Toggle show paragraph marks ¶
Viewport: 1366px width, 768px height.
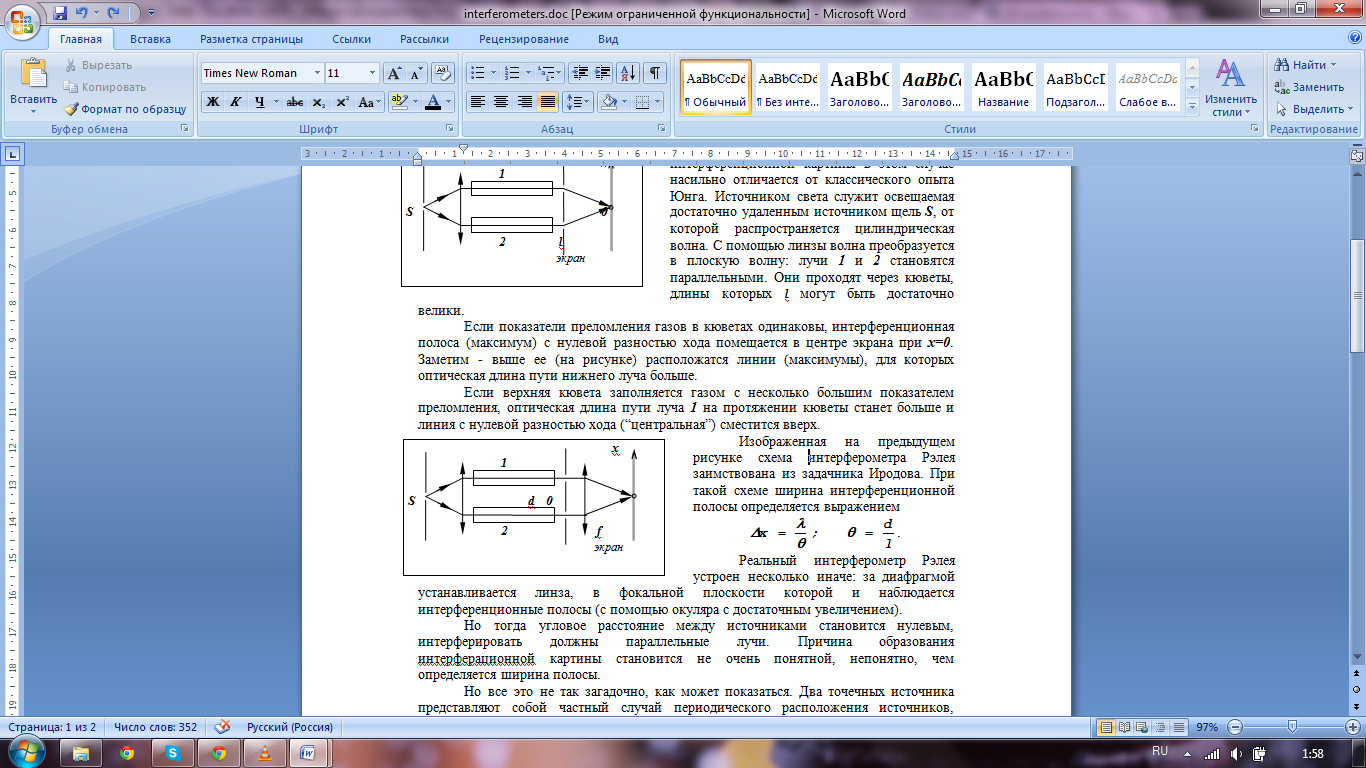(x=655, y=73)
